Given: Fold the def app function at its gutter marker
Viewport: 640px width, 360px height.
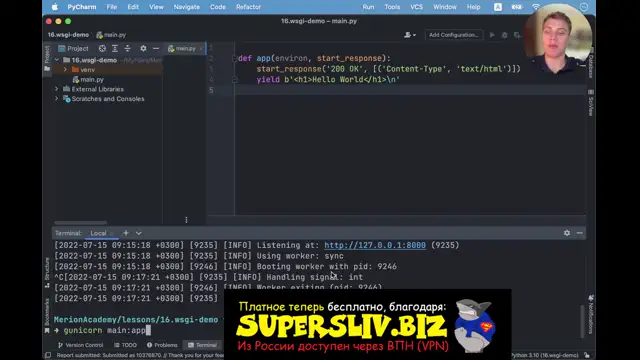Looking at the screenshot, I should 235,58.
